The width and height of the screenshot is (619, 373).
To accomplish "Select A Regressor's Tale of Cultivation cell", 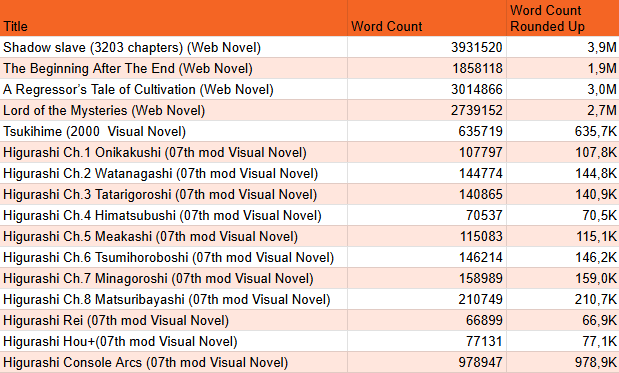I will pos(174,89).
